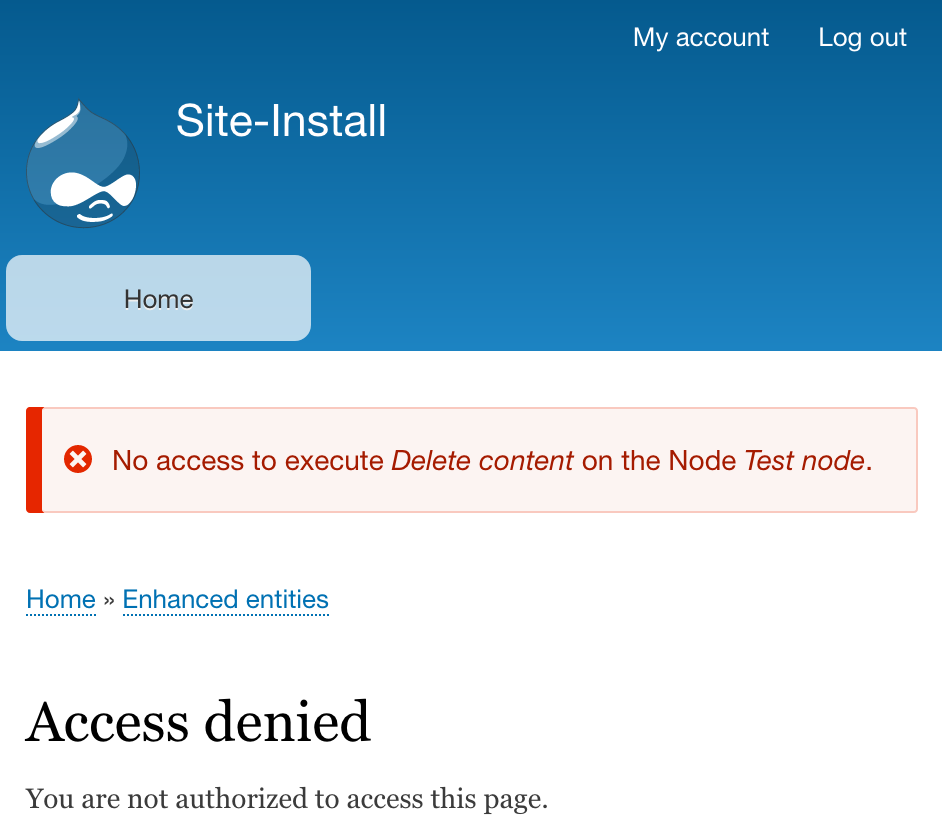Viewport: 942px width, 830px height.
Task: Click the Site-Install site name
Action: pyautogui.click(x=281, y=120)
